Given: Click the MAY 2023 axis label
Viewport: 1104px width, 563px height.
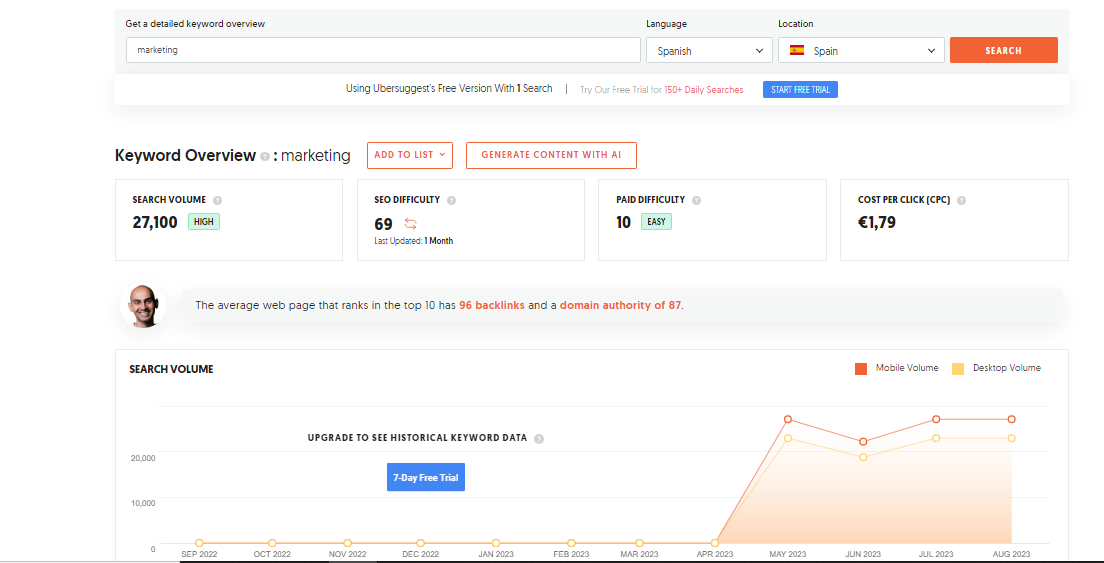Looking at the screenshot, I should click(x=788, y=555).
